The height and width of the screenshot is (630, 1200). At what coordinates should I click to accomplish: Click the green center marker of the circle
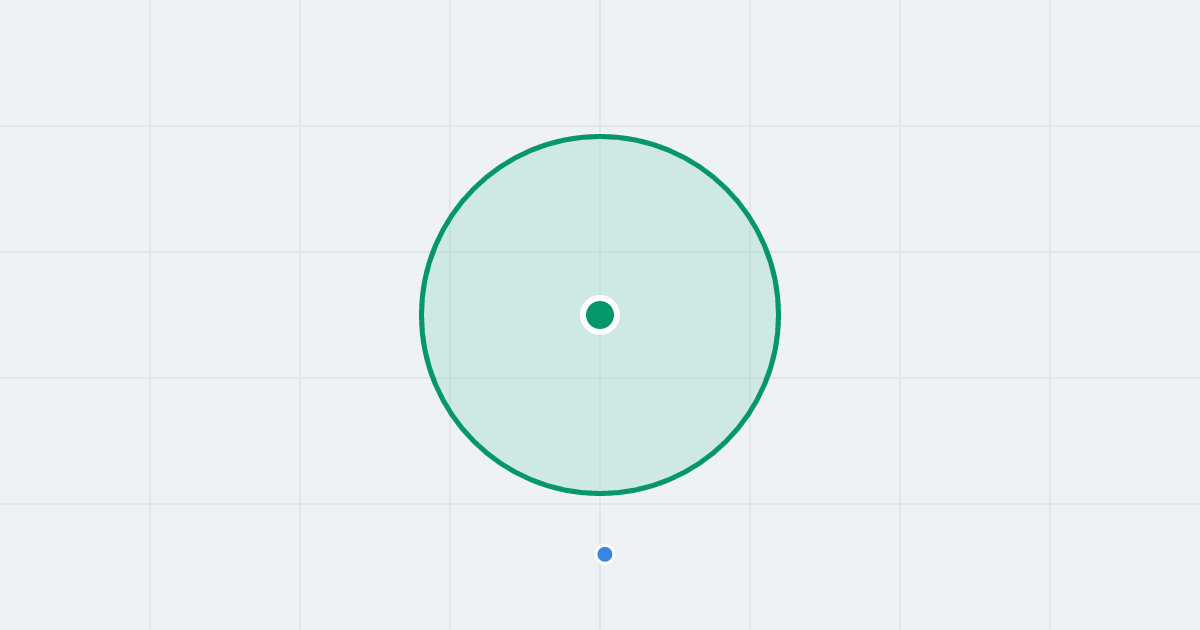(600, 315)
